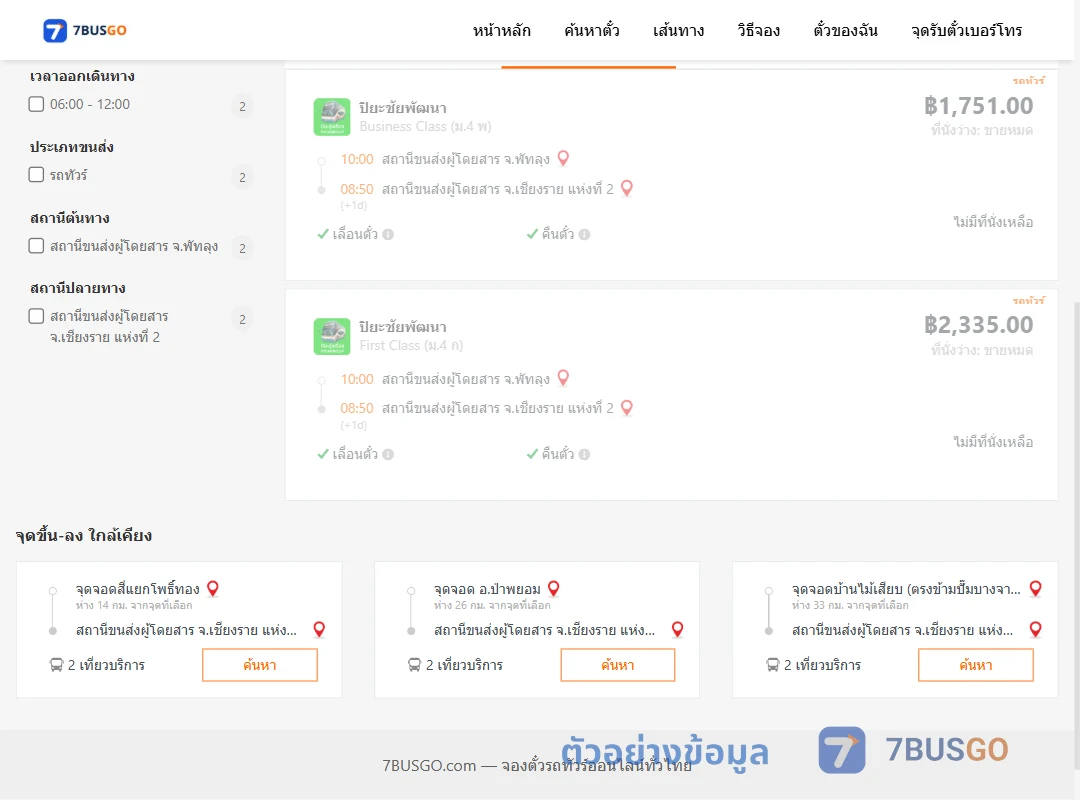Click the Business Class operator bus thumbnail
The image size is (1080, 800).
[332, 116]
